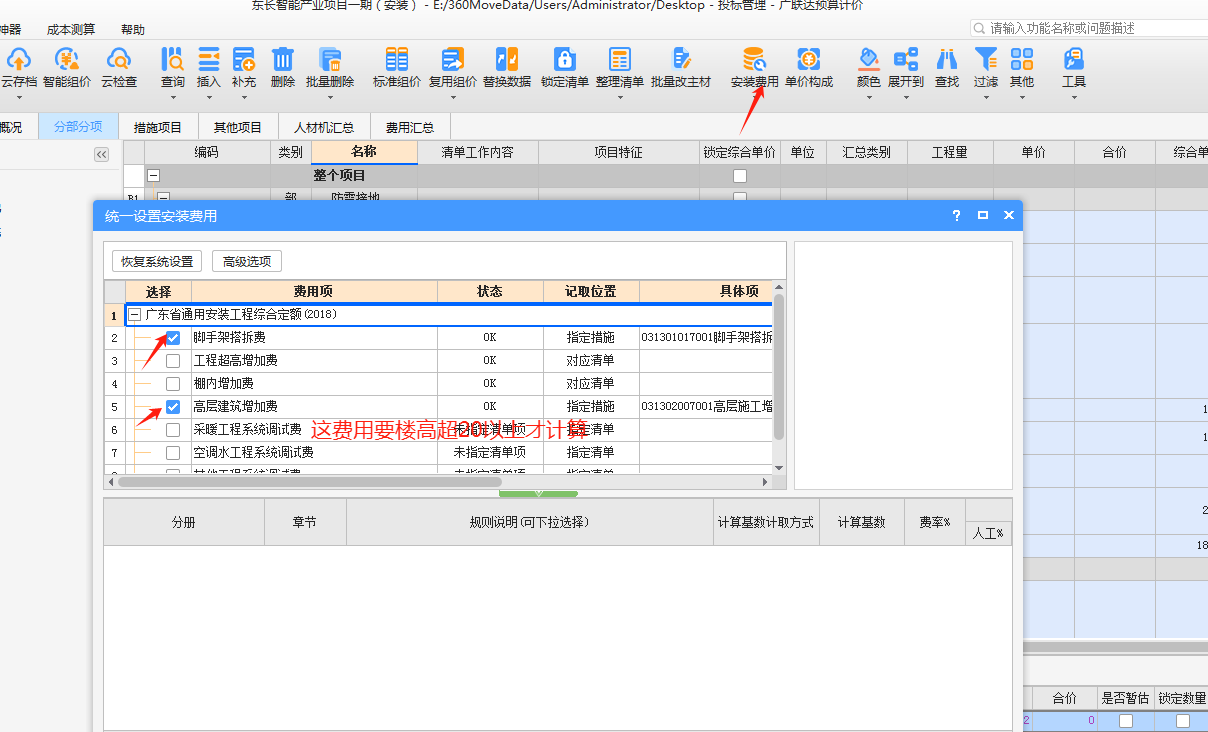Toggle the 锁定数量 checkbox at bottom right
This screenshot has height=732, width=1208.
(1183, 720)
